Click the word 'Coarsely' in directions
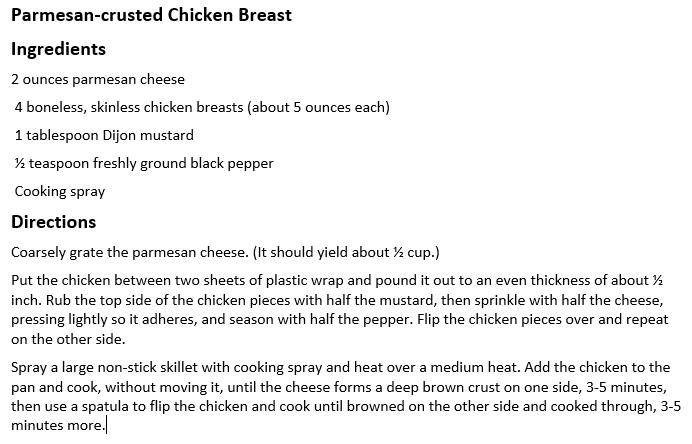Screen dimensions: 692x444 (38, 252)
